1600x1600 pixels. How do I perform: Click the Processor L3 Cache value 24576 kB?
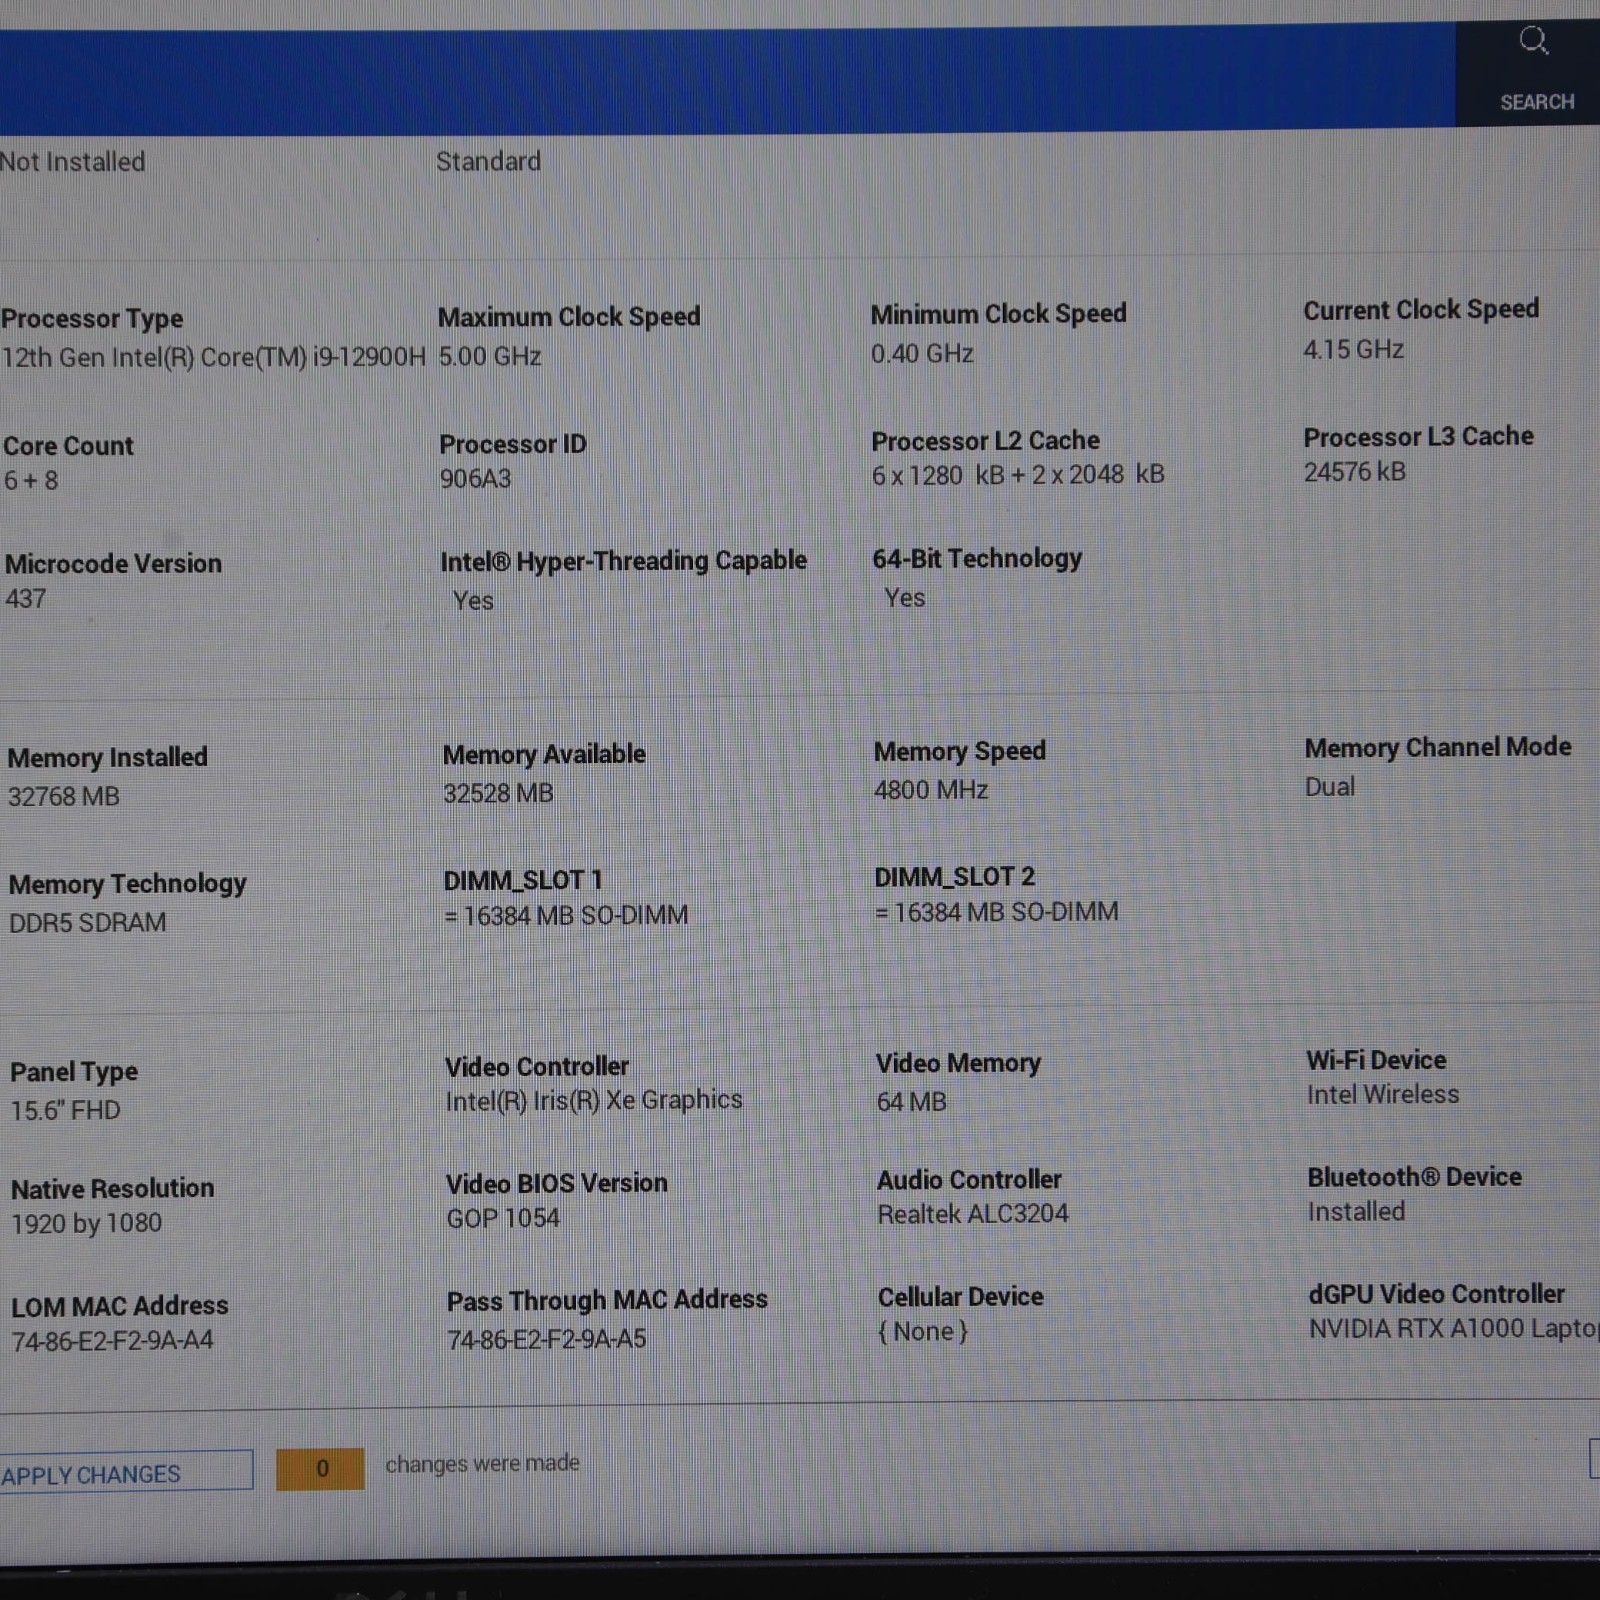tap(1354, 471)
